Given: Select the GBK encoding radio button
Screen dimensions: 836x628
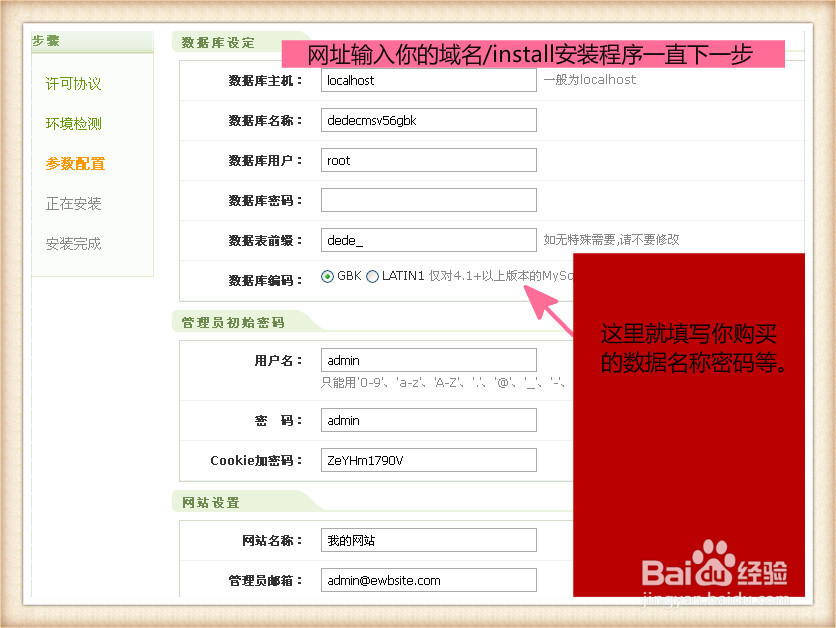Looking at the screenshot, I should (327, 276).
